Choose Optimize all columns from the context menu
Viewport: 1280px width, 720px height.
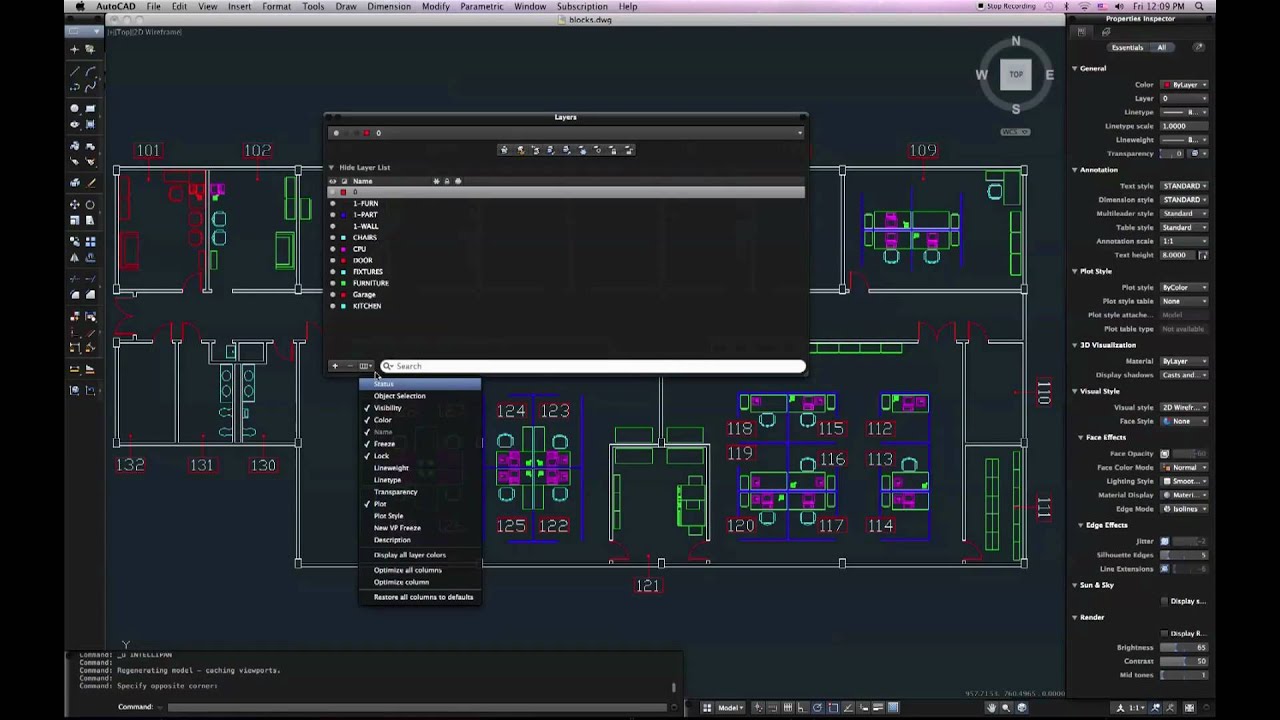click(407, 570)
